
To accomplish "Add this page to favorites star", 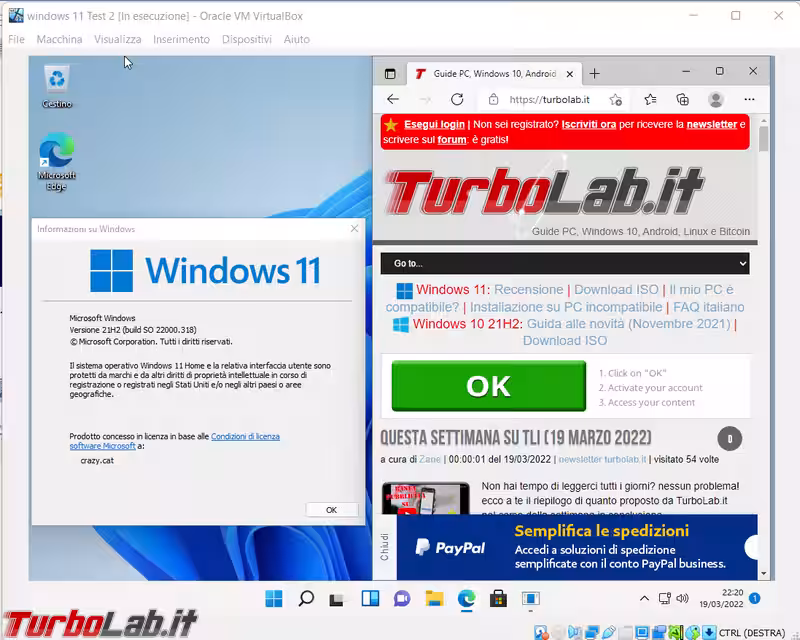I will (x=616, y=100).
